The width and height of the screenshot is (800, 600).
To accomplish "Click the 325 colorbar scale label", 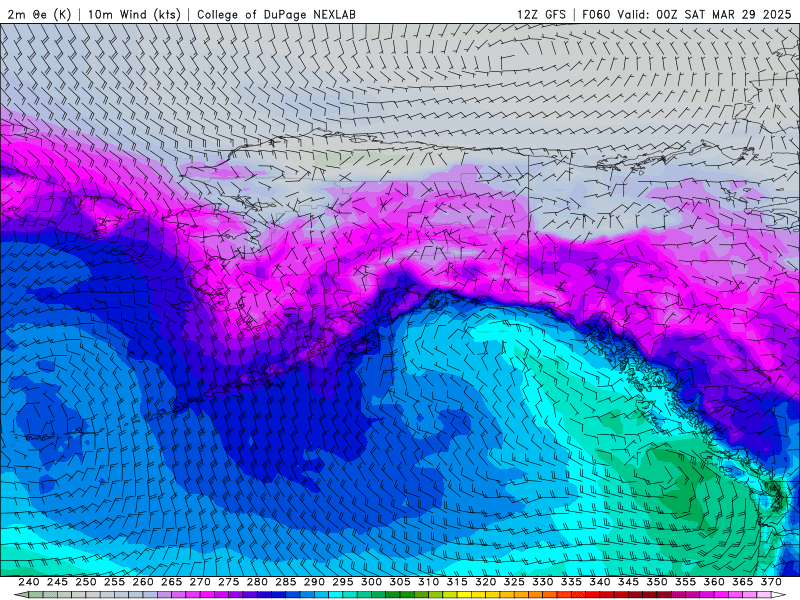I will (x=514, y=582).
